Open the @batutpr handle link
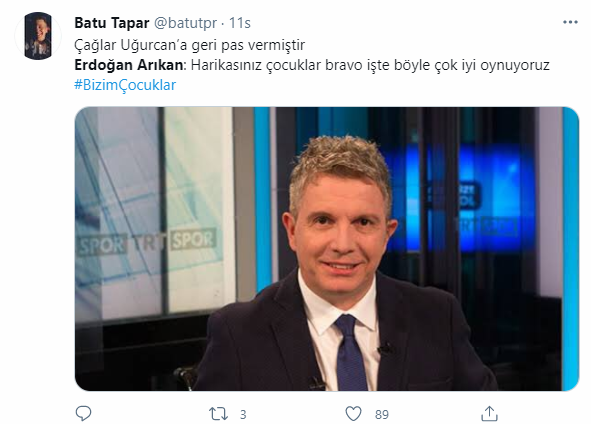Image resolution: width=591 pixels, height=424 pixels. point(185,23)
